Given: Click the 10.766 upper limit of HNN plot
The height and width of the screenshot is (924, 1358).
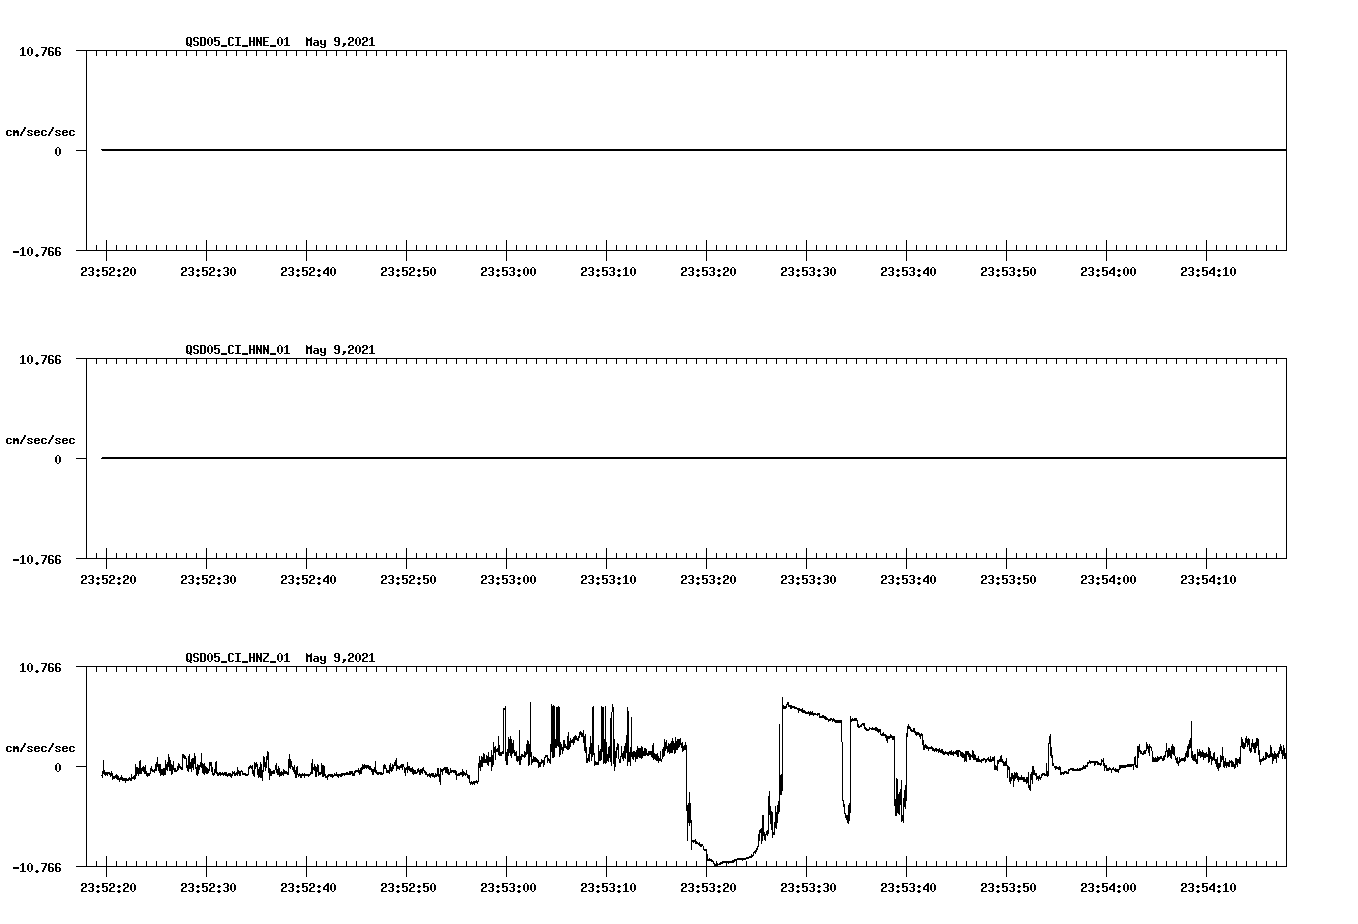Looking at the screenshot, I should pos(40,359).
